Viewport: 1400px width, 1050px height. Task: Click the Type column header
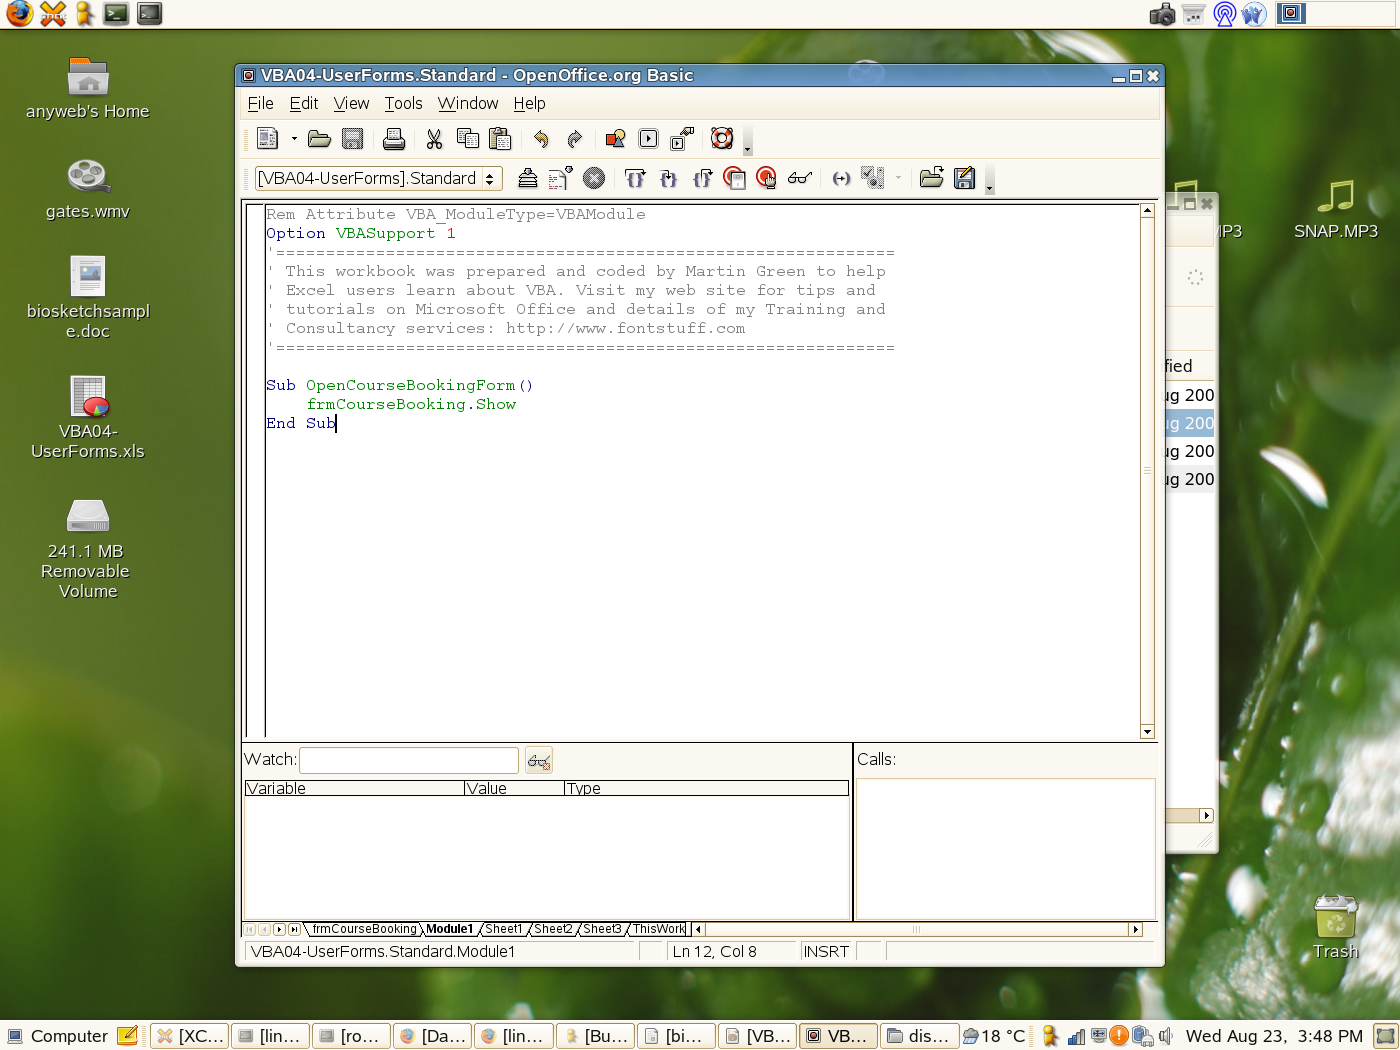[x=706, y=788]
